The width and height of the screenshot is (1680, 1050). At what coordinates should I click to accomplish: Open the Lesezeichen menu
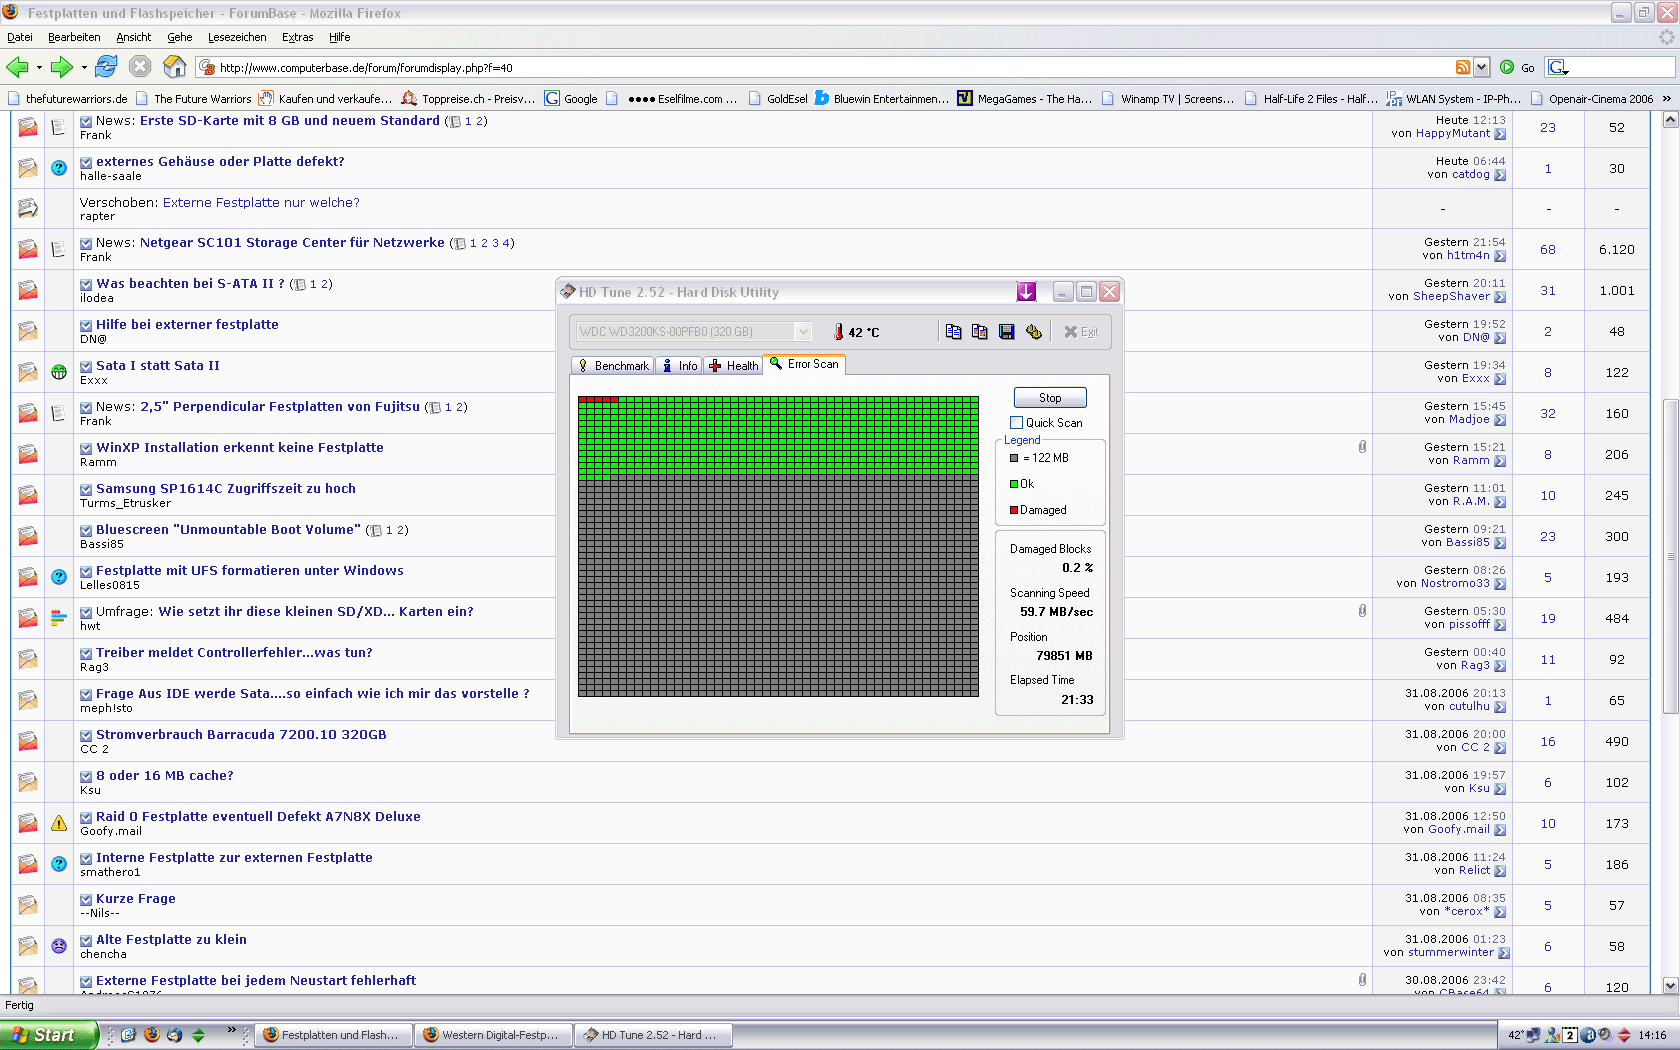(237, 37)
